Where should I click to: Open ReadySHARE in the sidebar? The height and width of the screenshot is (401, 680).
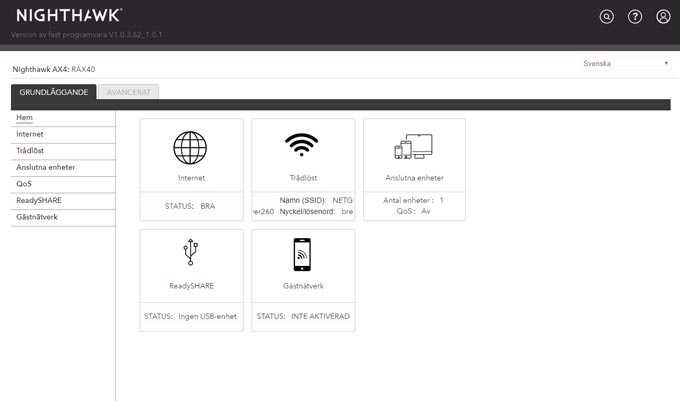click(x=63, y=200)
